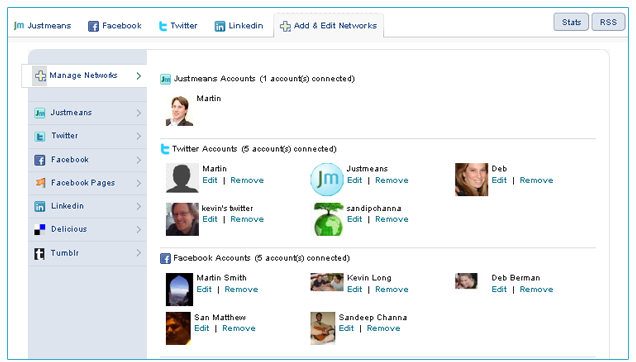Edit Martin Smith's Facebook account

pos(204,289)
